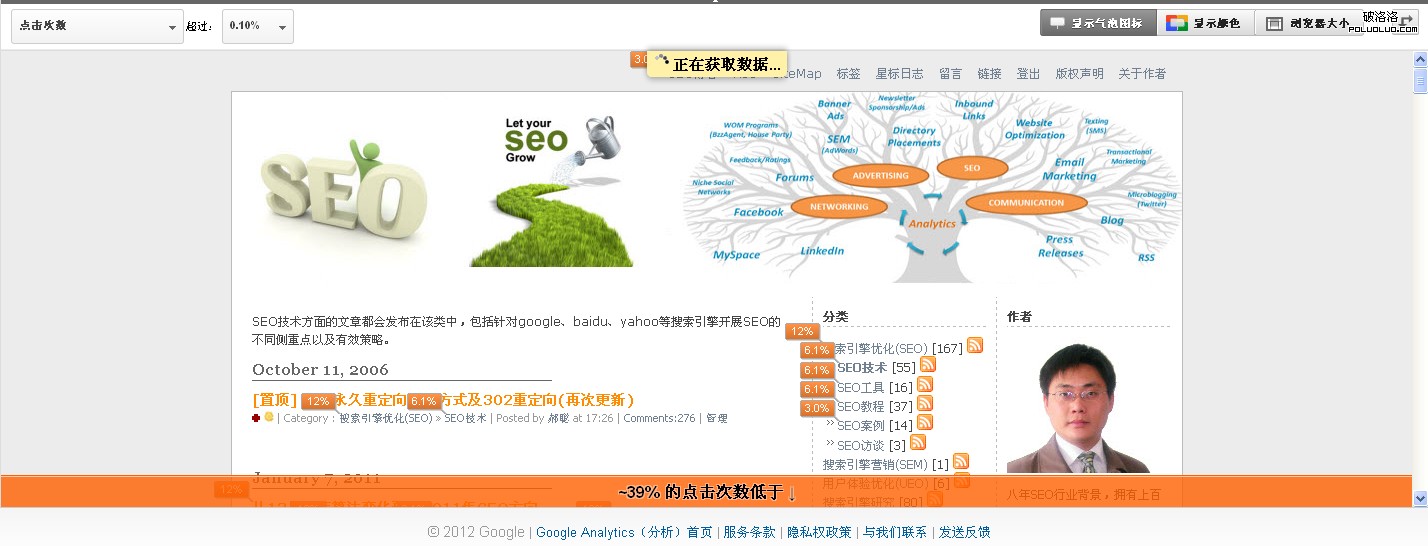Viewport: 1428px width, 546px height.
Task: Toggle 显示气泡图标 bubble display mode
Action: (x=1098, y=23)
